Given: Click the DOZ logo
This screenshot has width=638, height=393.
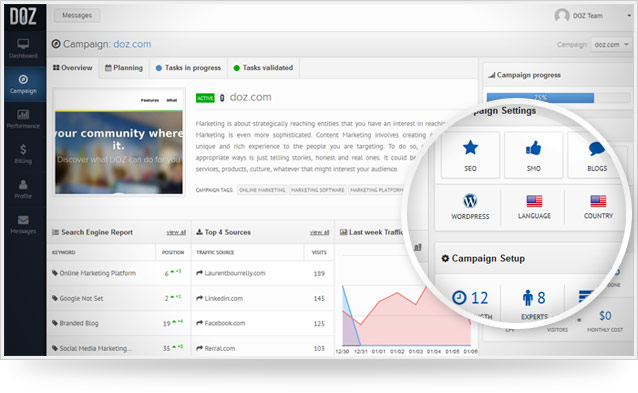Looking at the screenshot, I should pyautogui.click(x=23, y=16).
